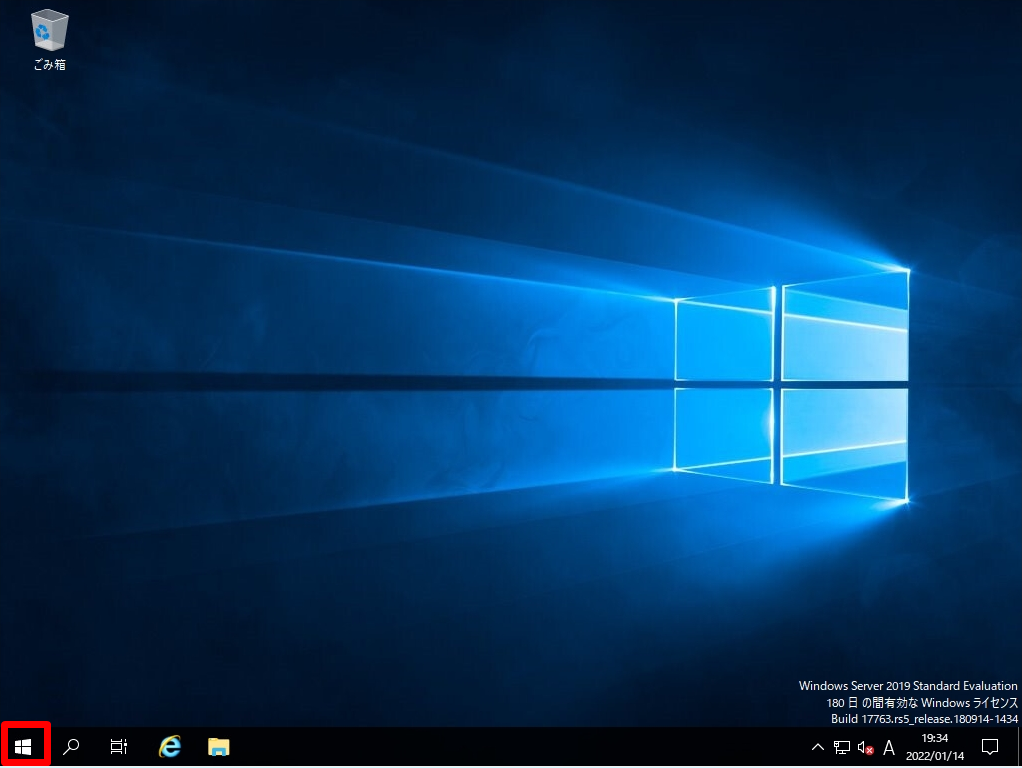
Task: Click the muted speaker volume icon
Action: click(865, 747)
